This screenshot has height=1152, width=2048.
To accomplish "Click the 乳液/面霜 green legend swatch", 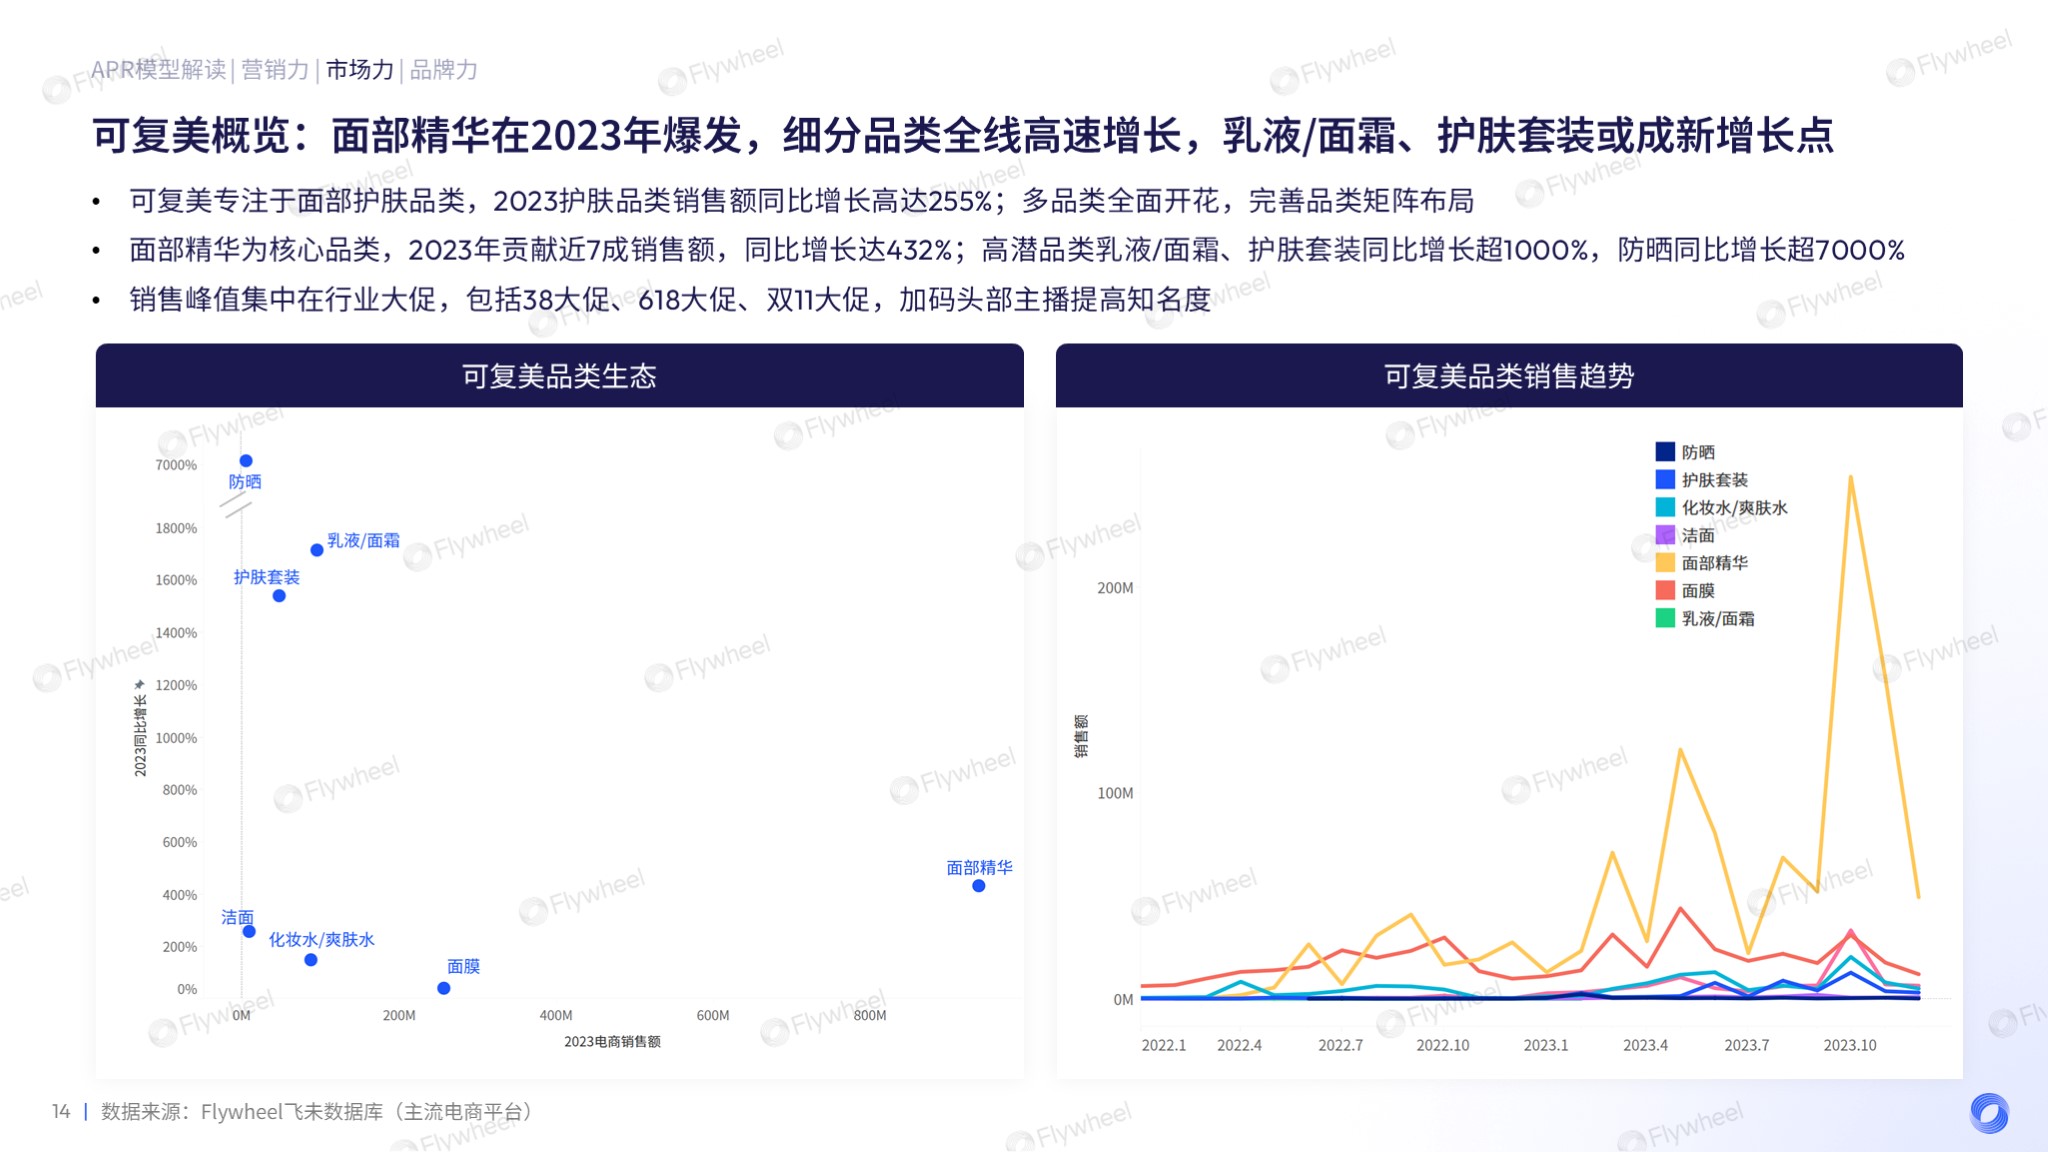I will (x=1665, y=618).
